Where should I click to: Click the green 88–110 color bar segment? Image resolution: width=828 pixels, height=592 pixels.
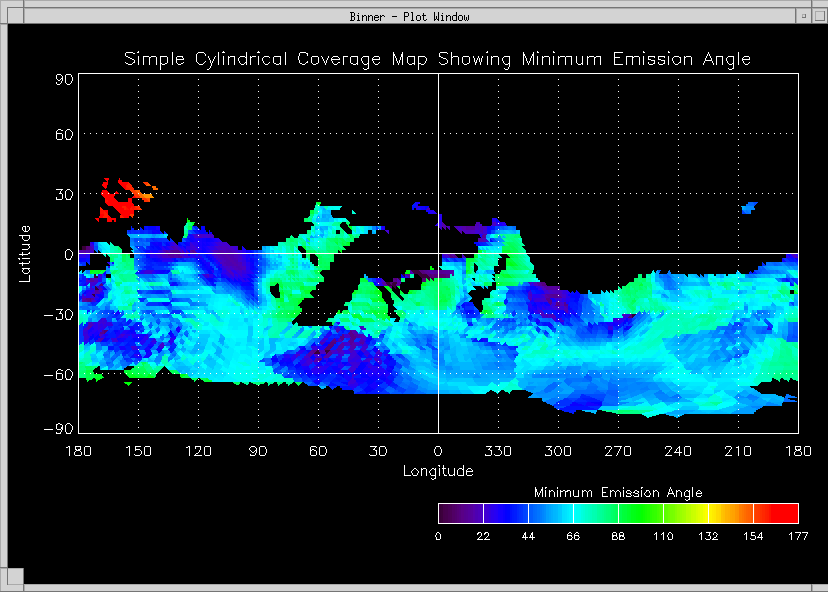point(640,513)
